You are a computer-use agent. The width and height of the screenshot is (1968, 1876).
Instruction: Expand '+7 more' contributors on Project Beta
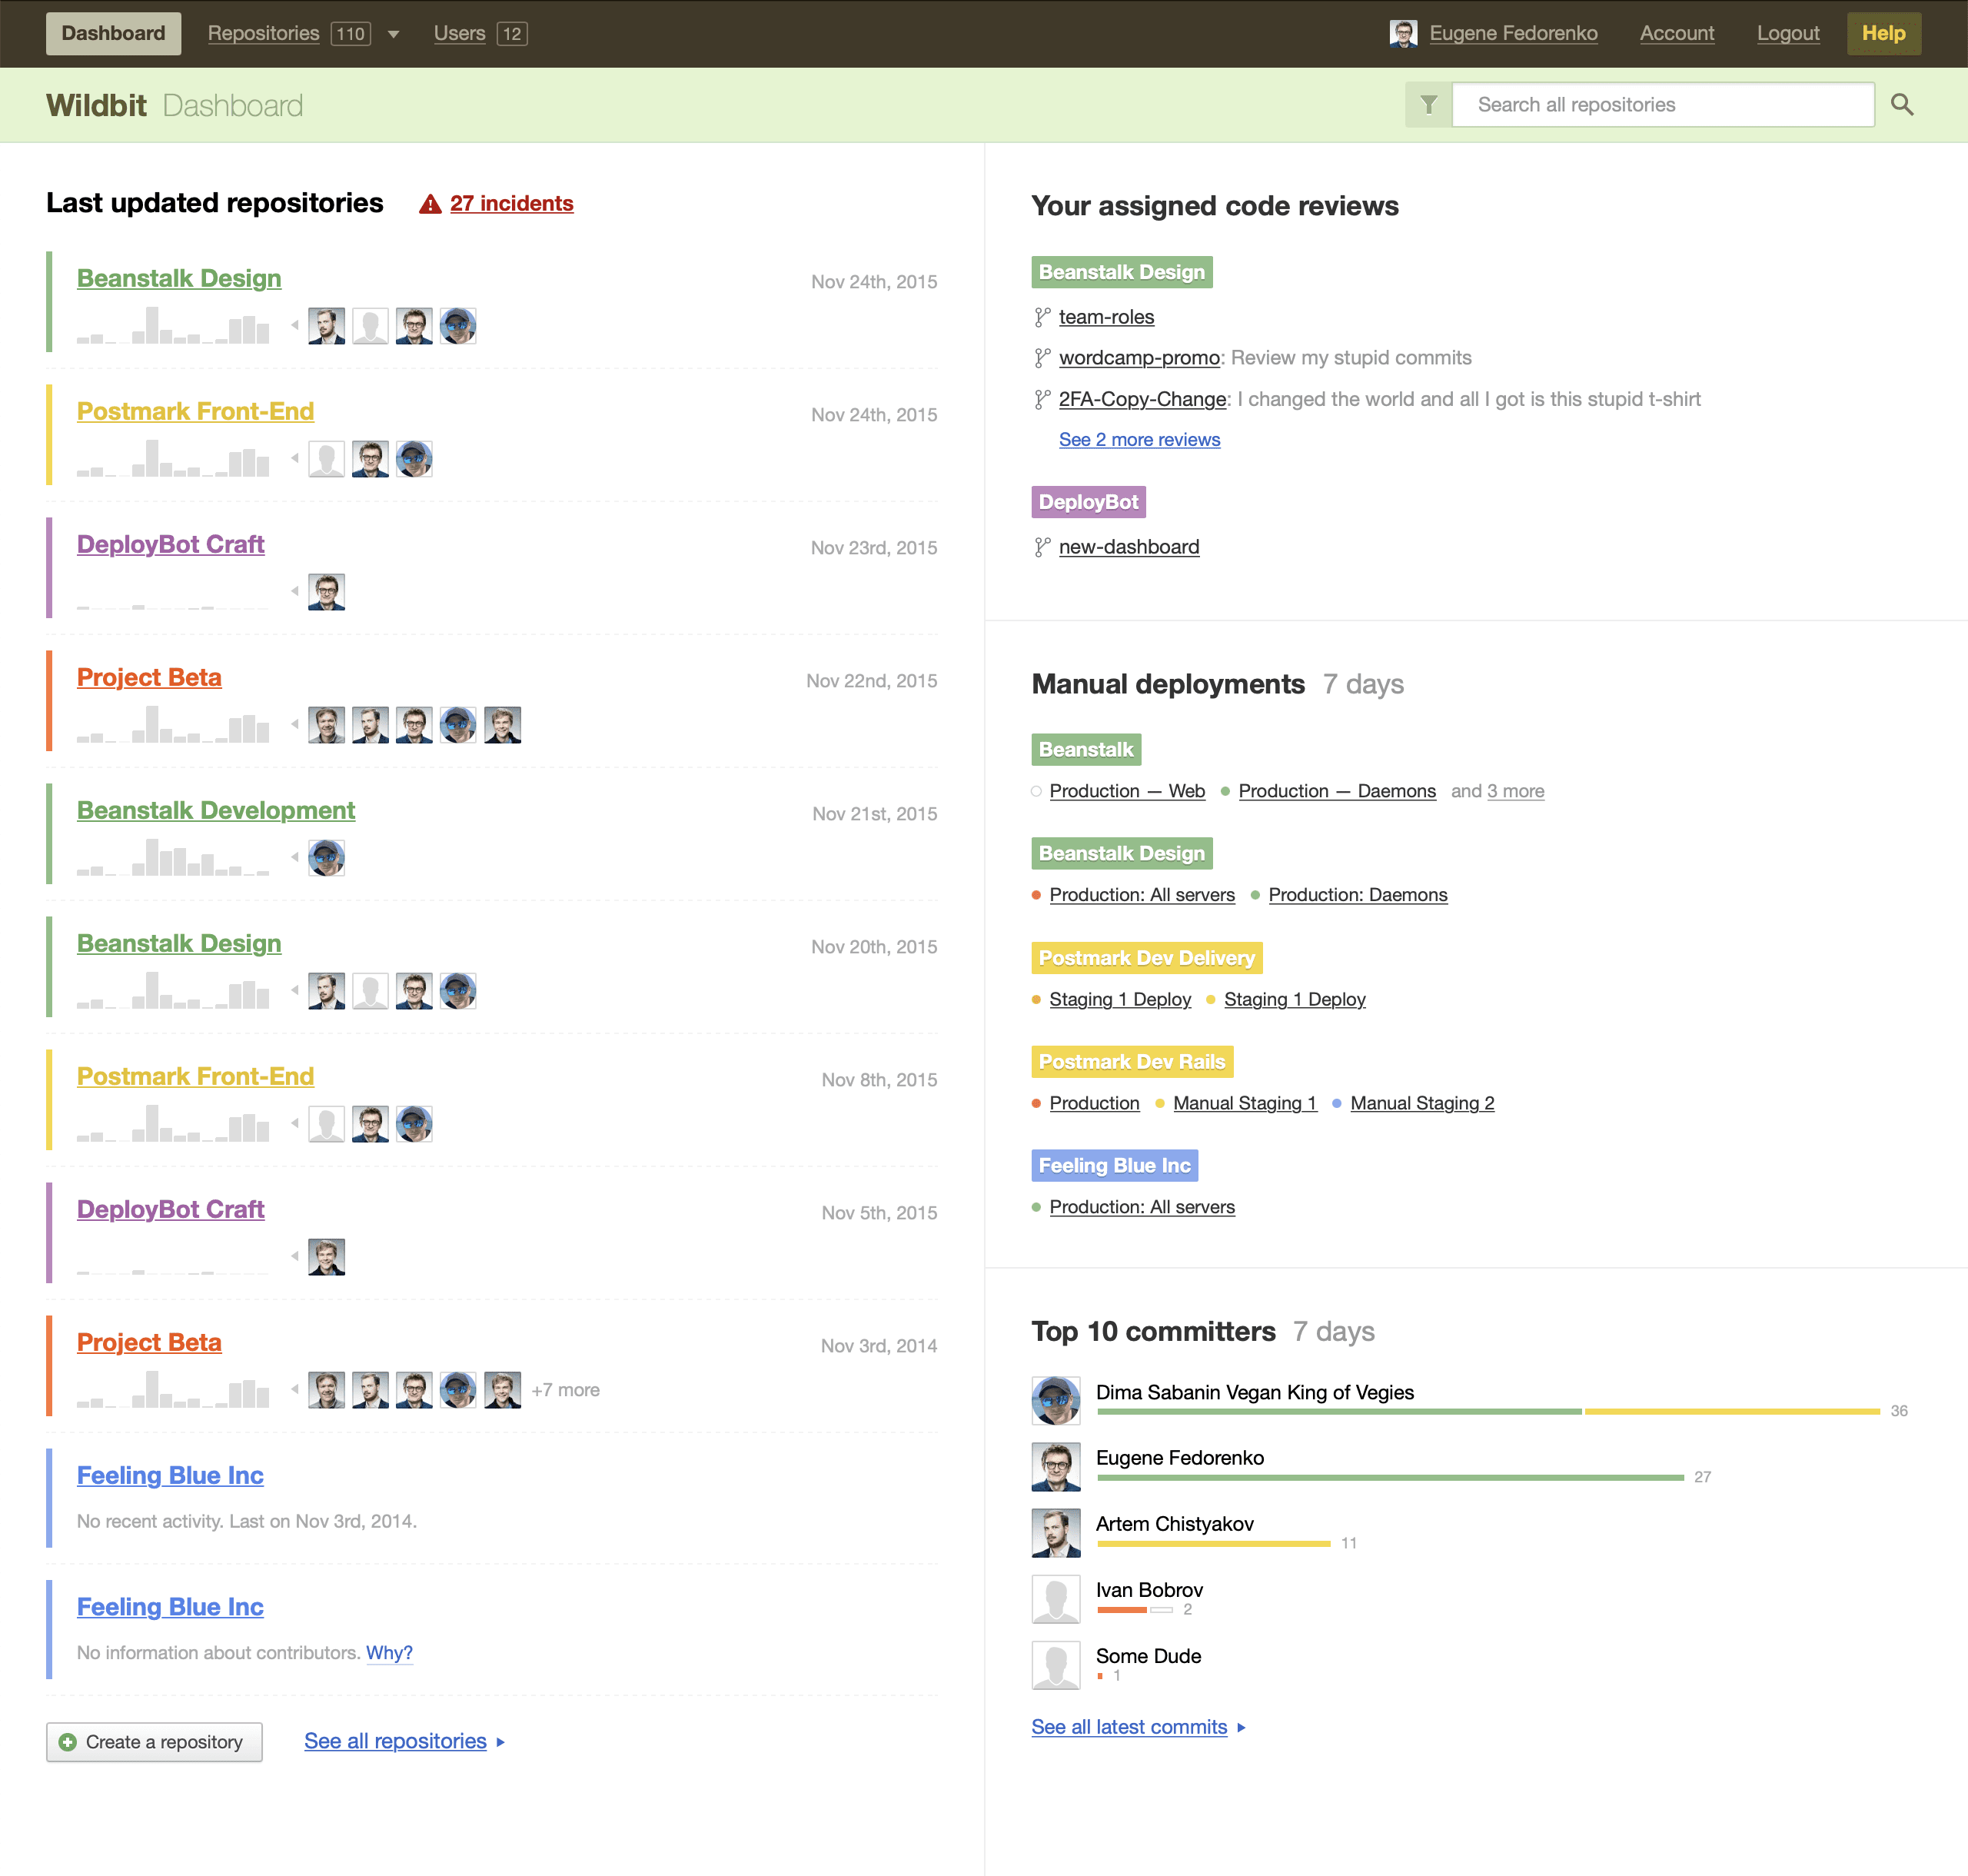(x=565, y=1390)
